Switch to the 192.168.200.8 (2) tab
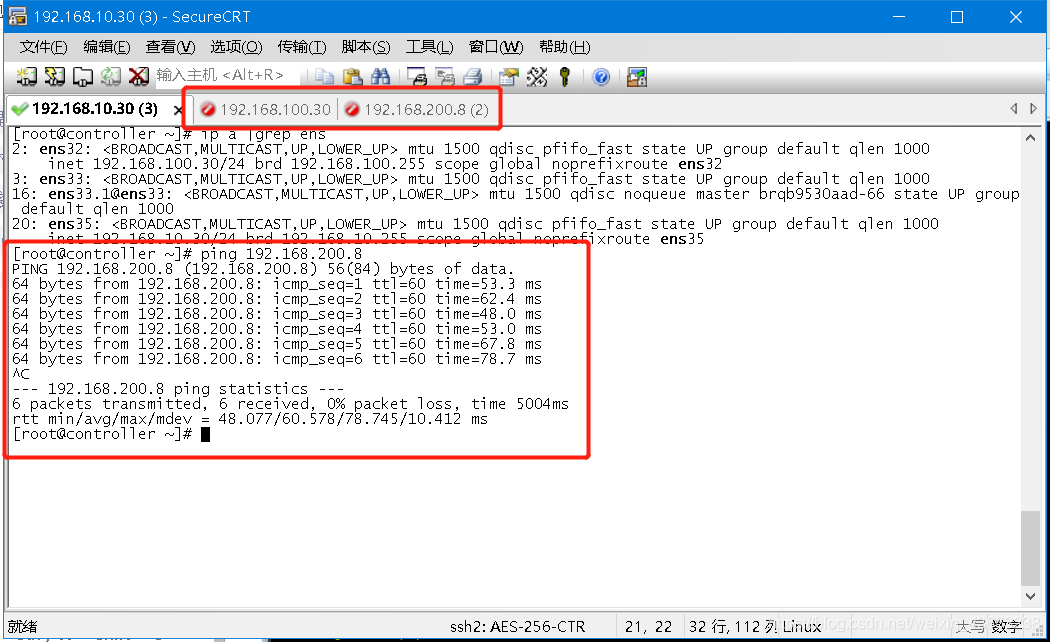Viewport: 1050px width, 642px height. pyautogui.click(x=417, y=109)
